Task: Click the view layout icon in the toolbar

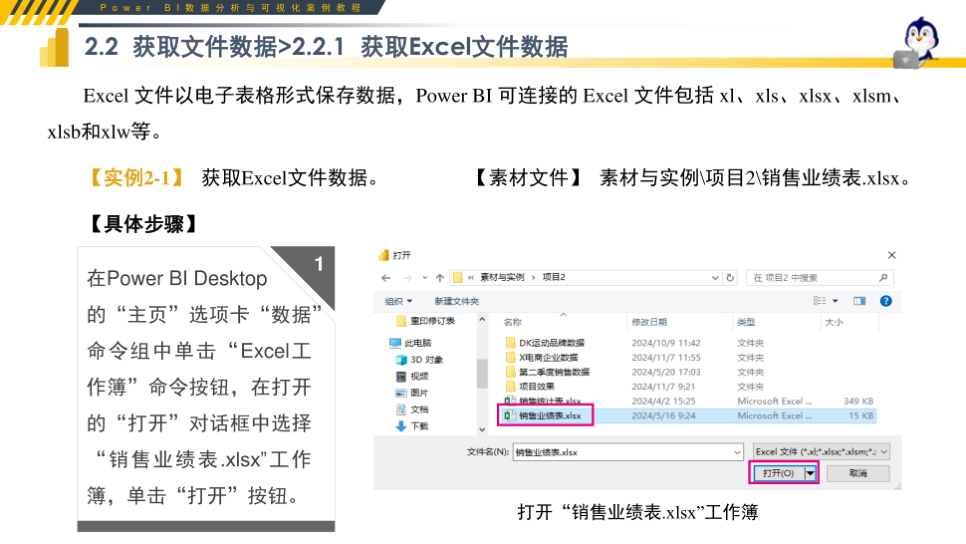Action: pyautogui.click(x=819, y=301)
